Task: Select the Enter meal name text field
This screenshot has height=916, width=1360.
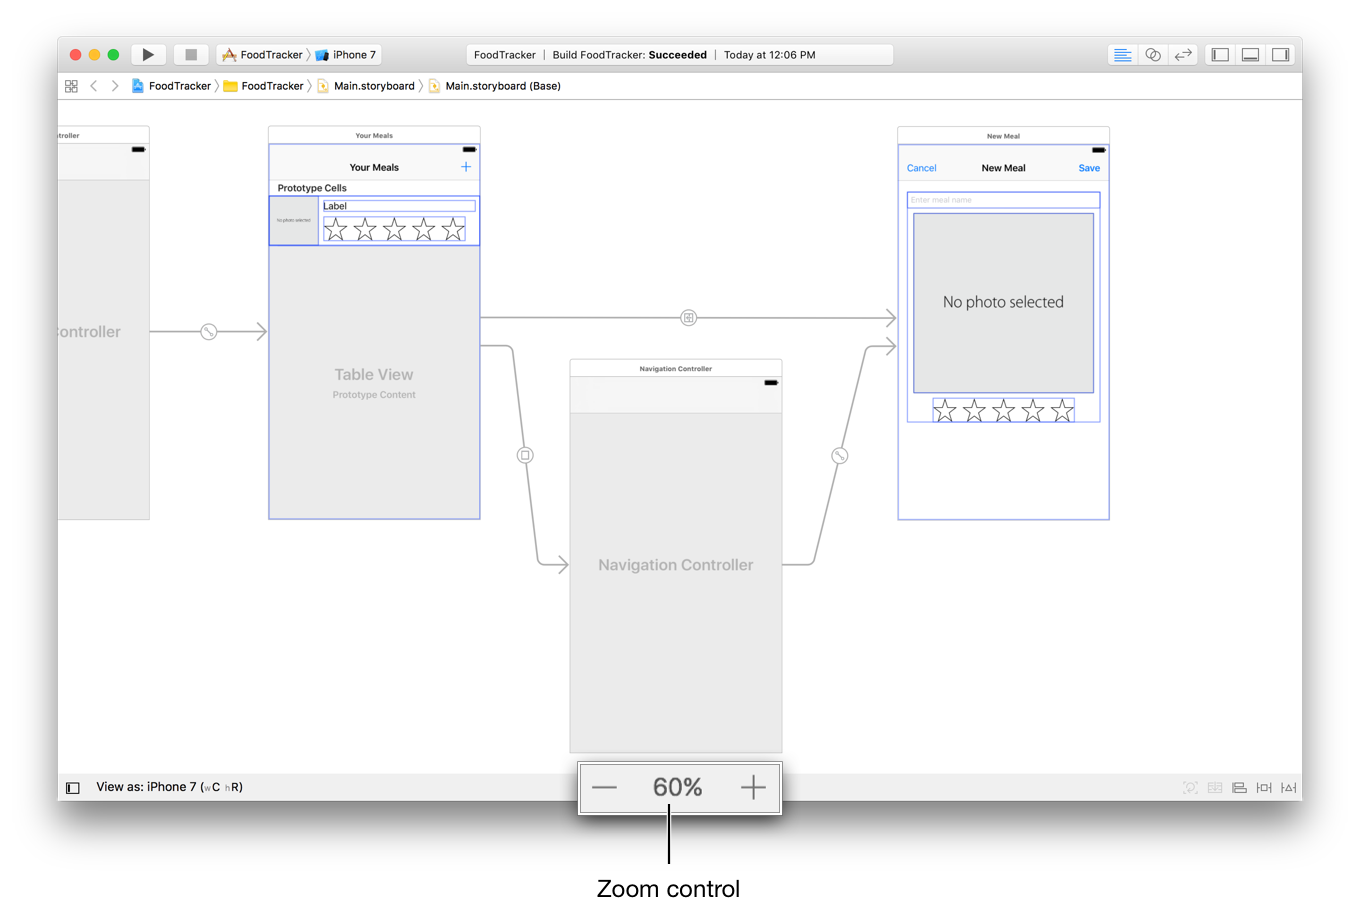Action: click(1003, 200)
